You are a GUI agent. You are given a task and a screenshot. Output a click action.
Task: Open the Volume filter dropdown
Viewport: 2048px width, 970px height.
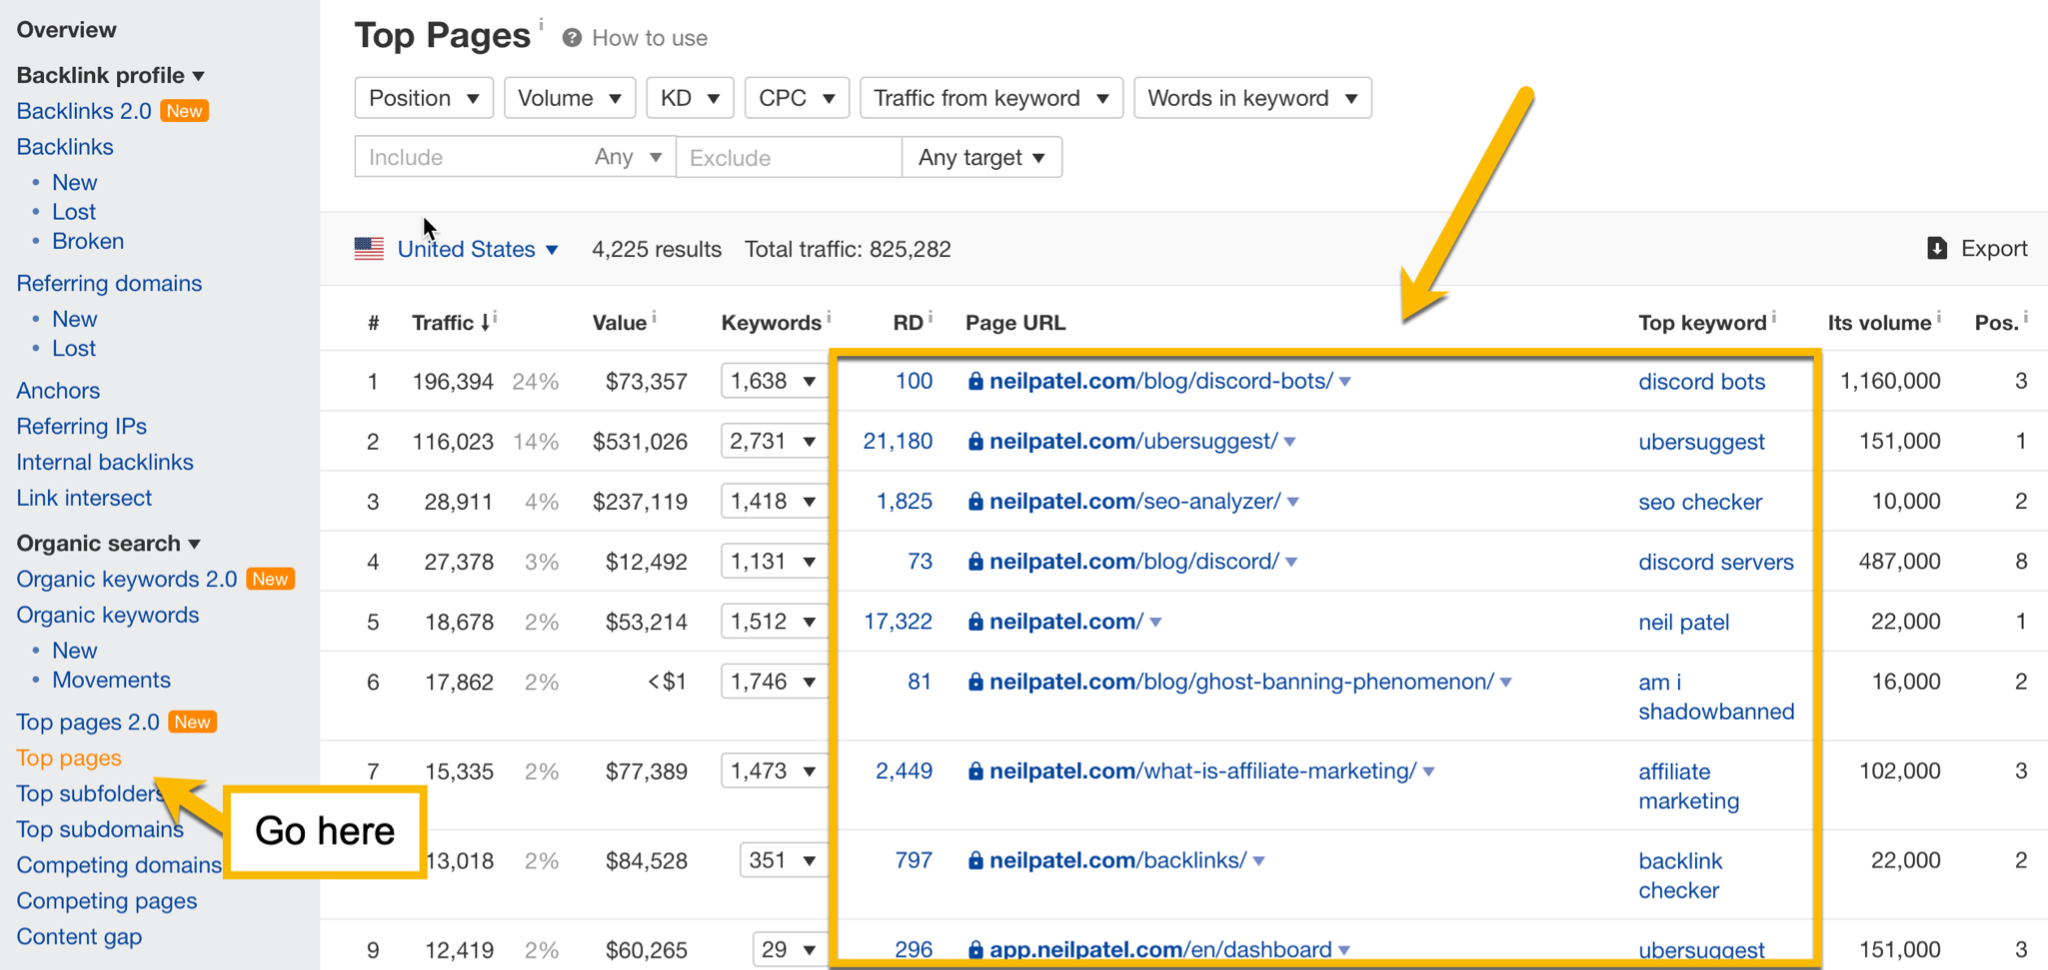[x=570, y=98]
